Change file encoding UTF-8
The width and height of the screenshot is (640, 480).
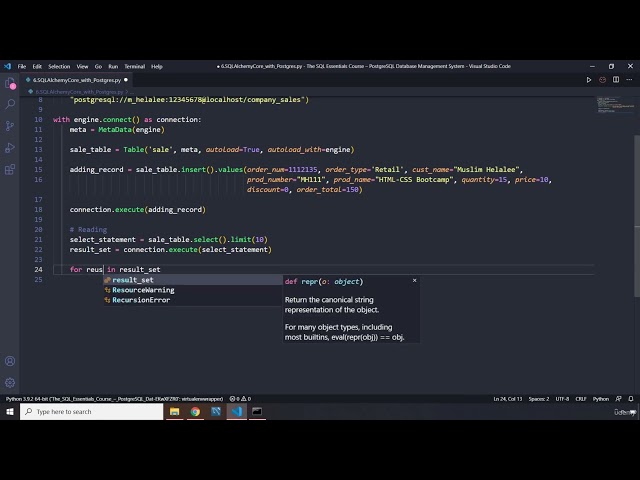562,399
